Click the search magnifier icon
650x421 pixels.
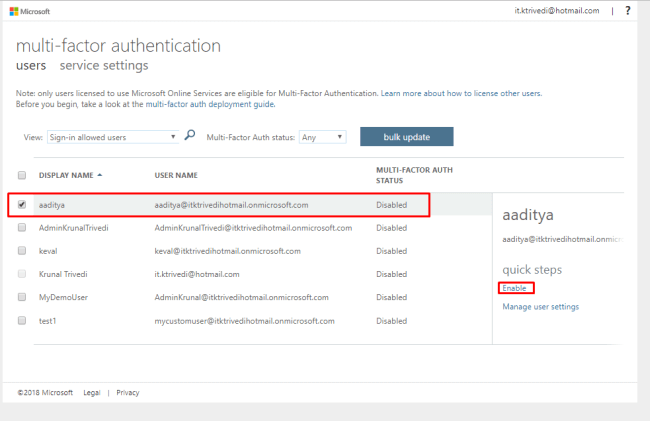[x=190, y=136]
